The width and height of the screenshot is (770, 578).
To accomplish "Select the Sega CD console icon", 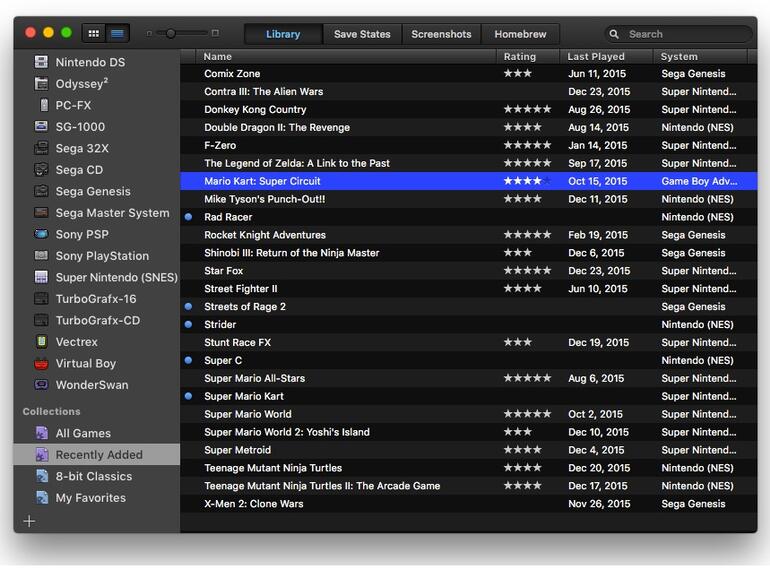I will coord(41,169).
